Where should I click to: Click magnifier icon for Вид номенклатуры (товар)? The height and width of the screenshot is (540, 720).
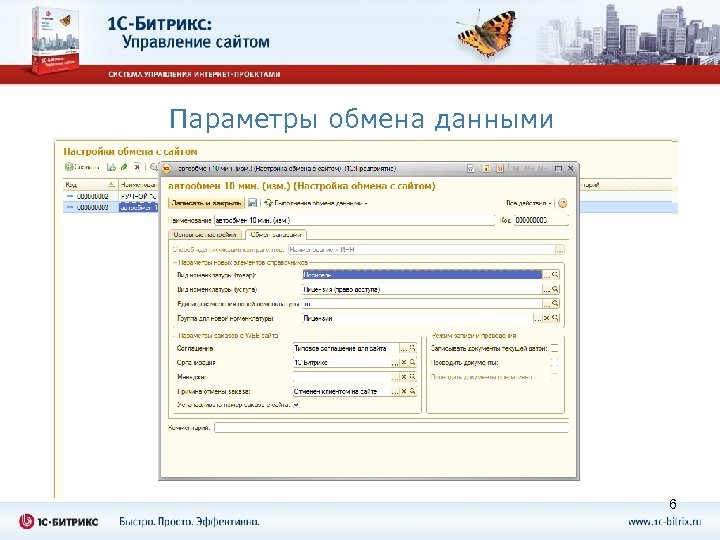point(555,275)
